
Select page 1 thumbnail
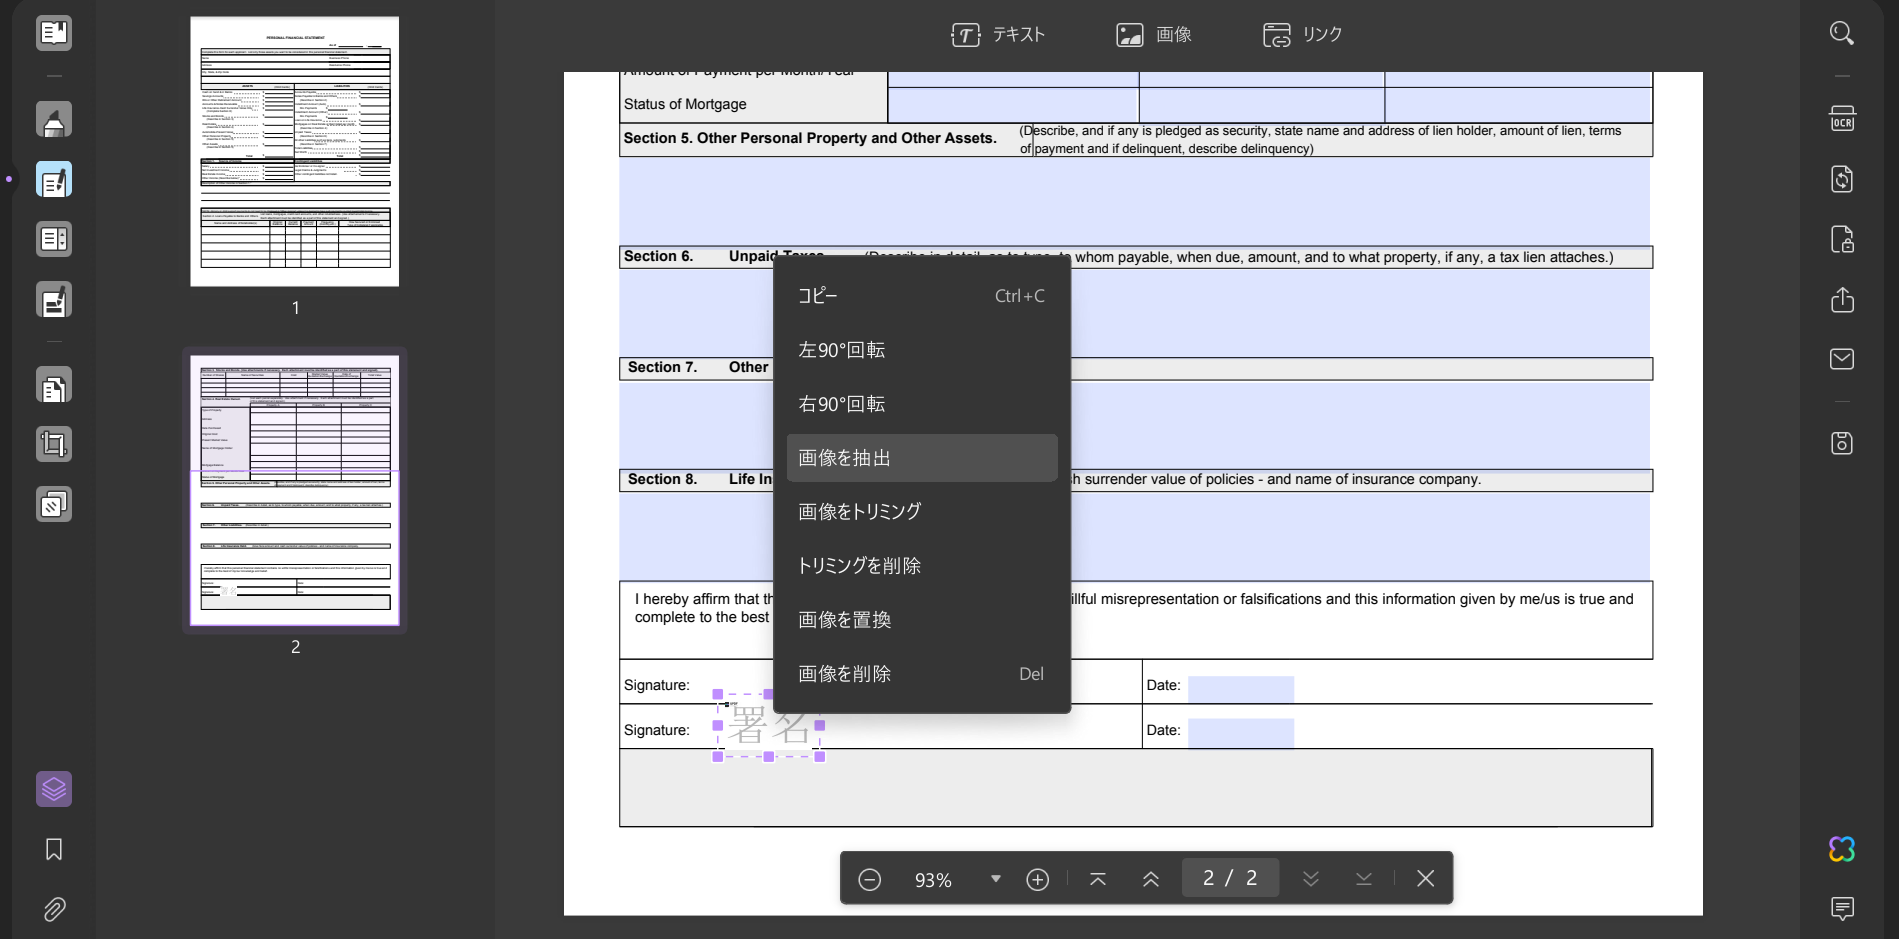295,151
